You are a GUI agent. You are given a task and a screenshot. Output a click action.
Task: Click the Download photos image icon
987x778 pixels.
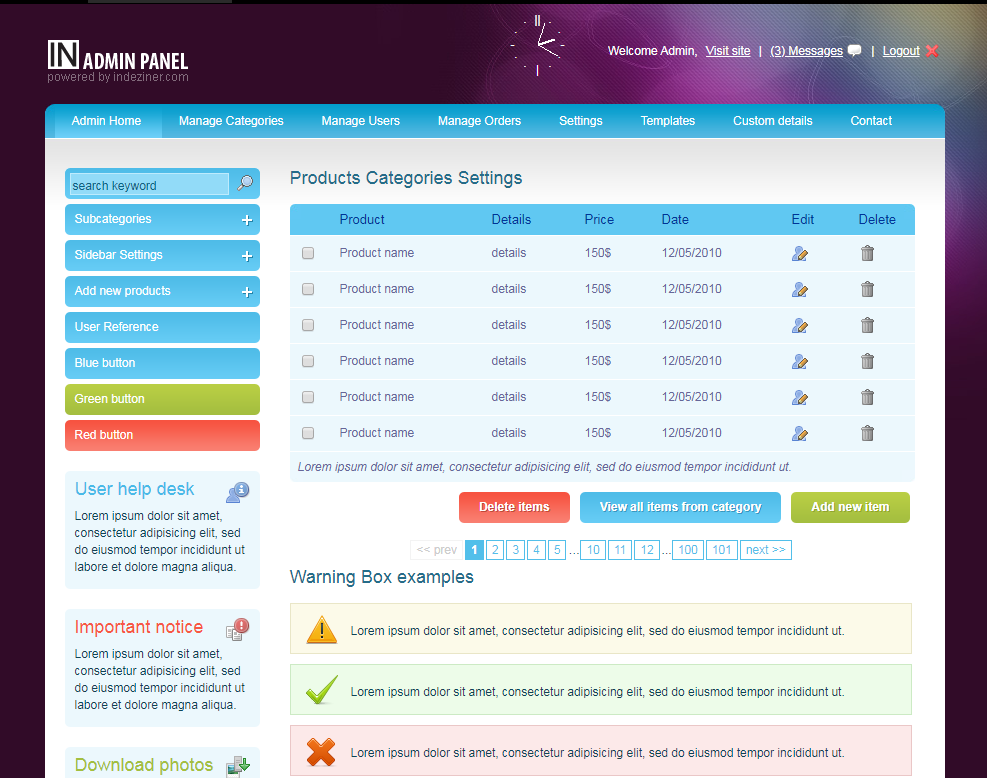coord(238,767)
